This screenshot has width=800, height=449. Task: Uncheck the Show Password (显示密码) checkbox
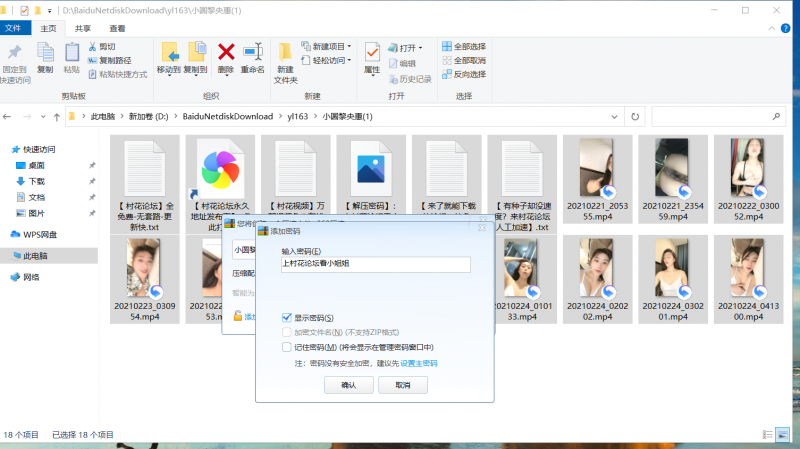[287, 317]
